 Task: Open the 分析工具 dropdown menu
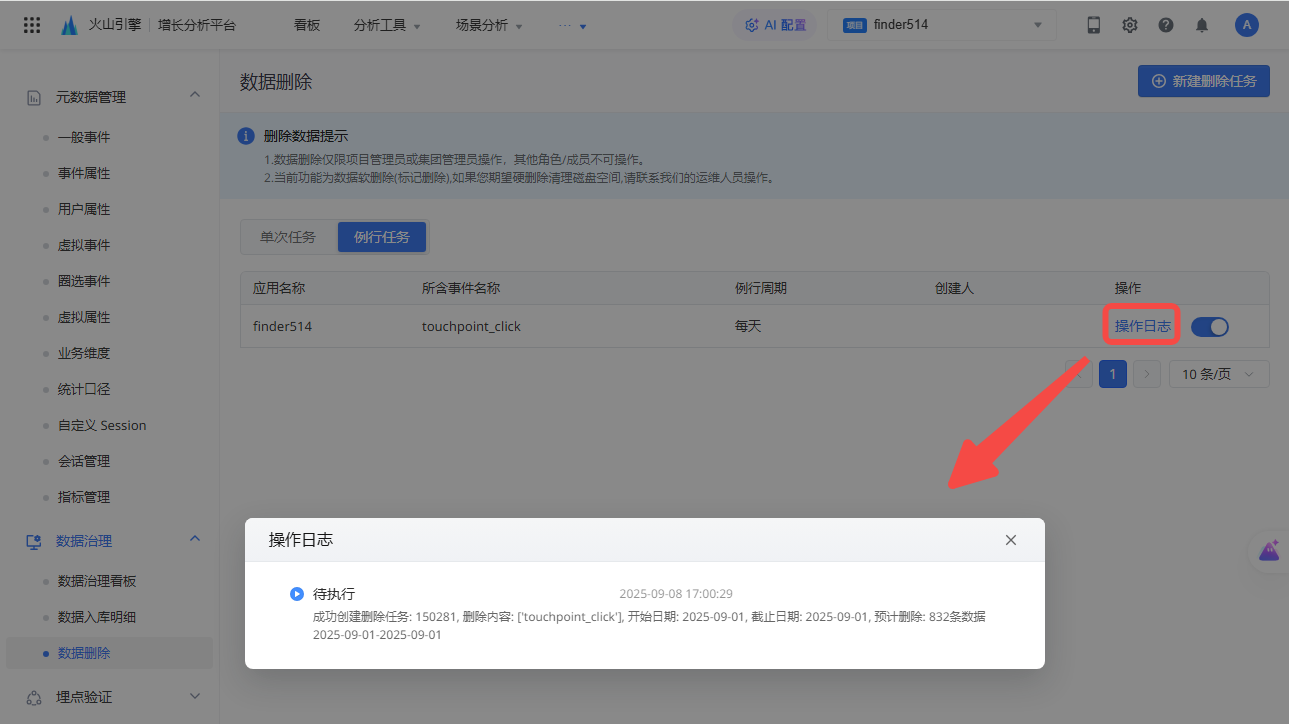click(387, 25)
